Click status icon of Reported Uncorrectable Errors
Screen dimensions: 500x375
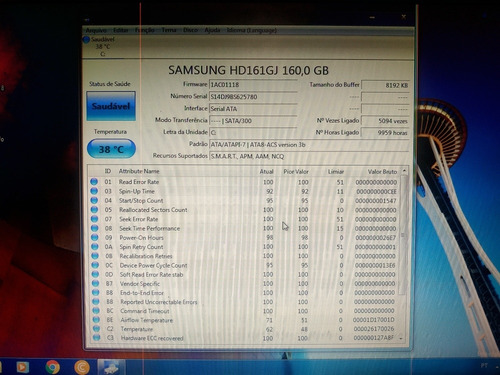tap(96, 302)
